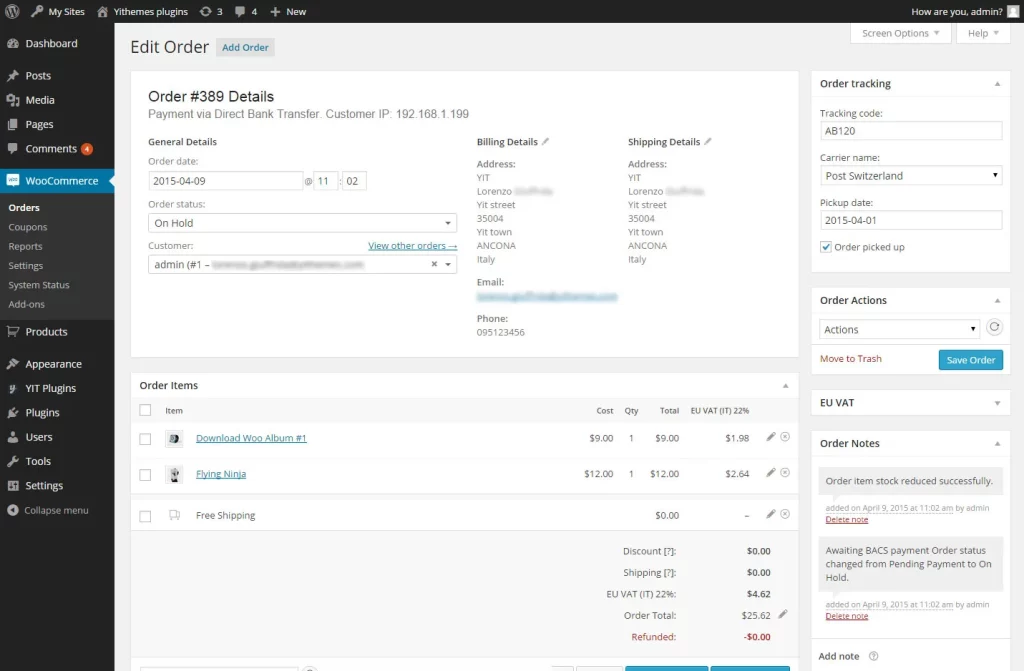Screen dimensions: 1024x671
Task: Click the Collapse menu icon
Action: 13,510
